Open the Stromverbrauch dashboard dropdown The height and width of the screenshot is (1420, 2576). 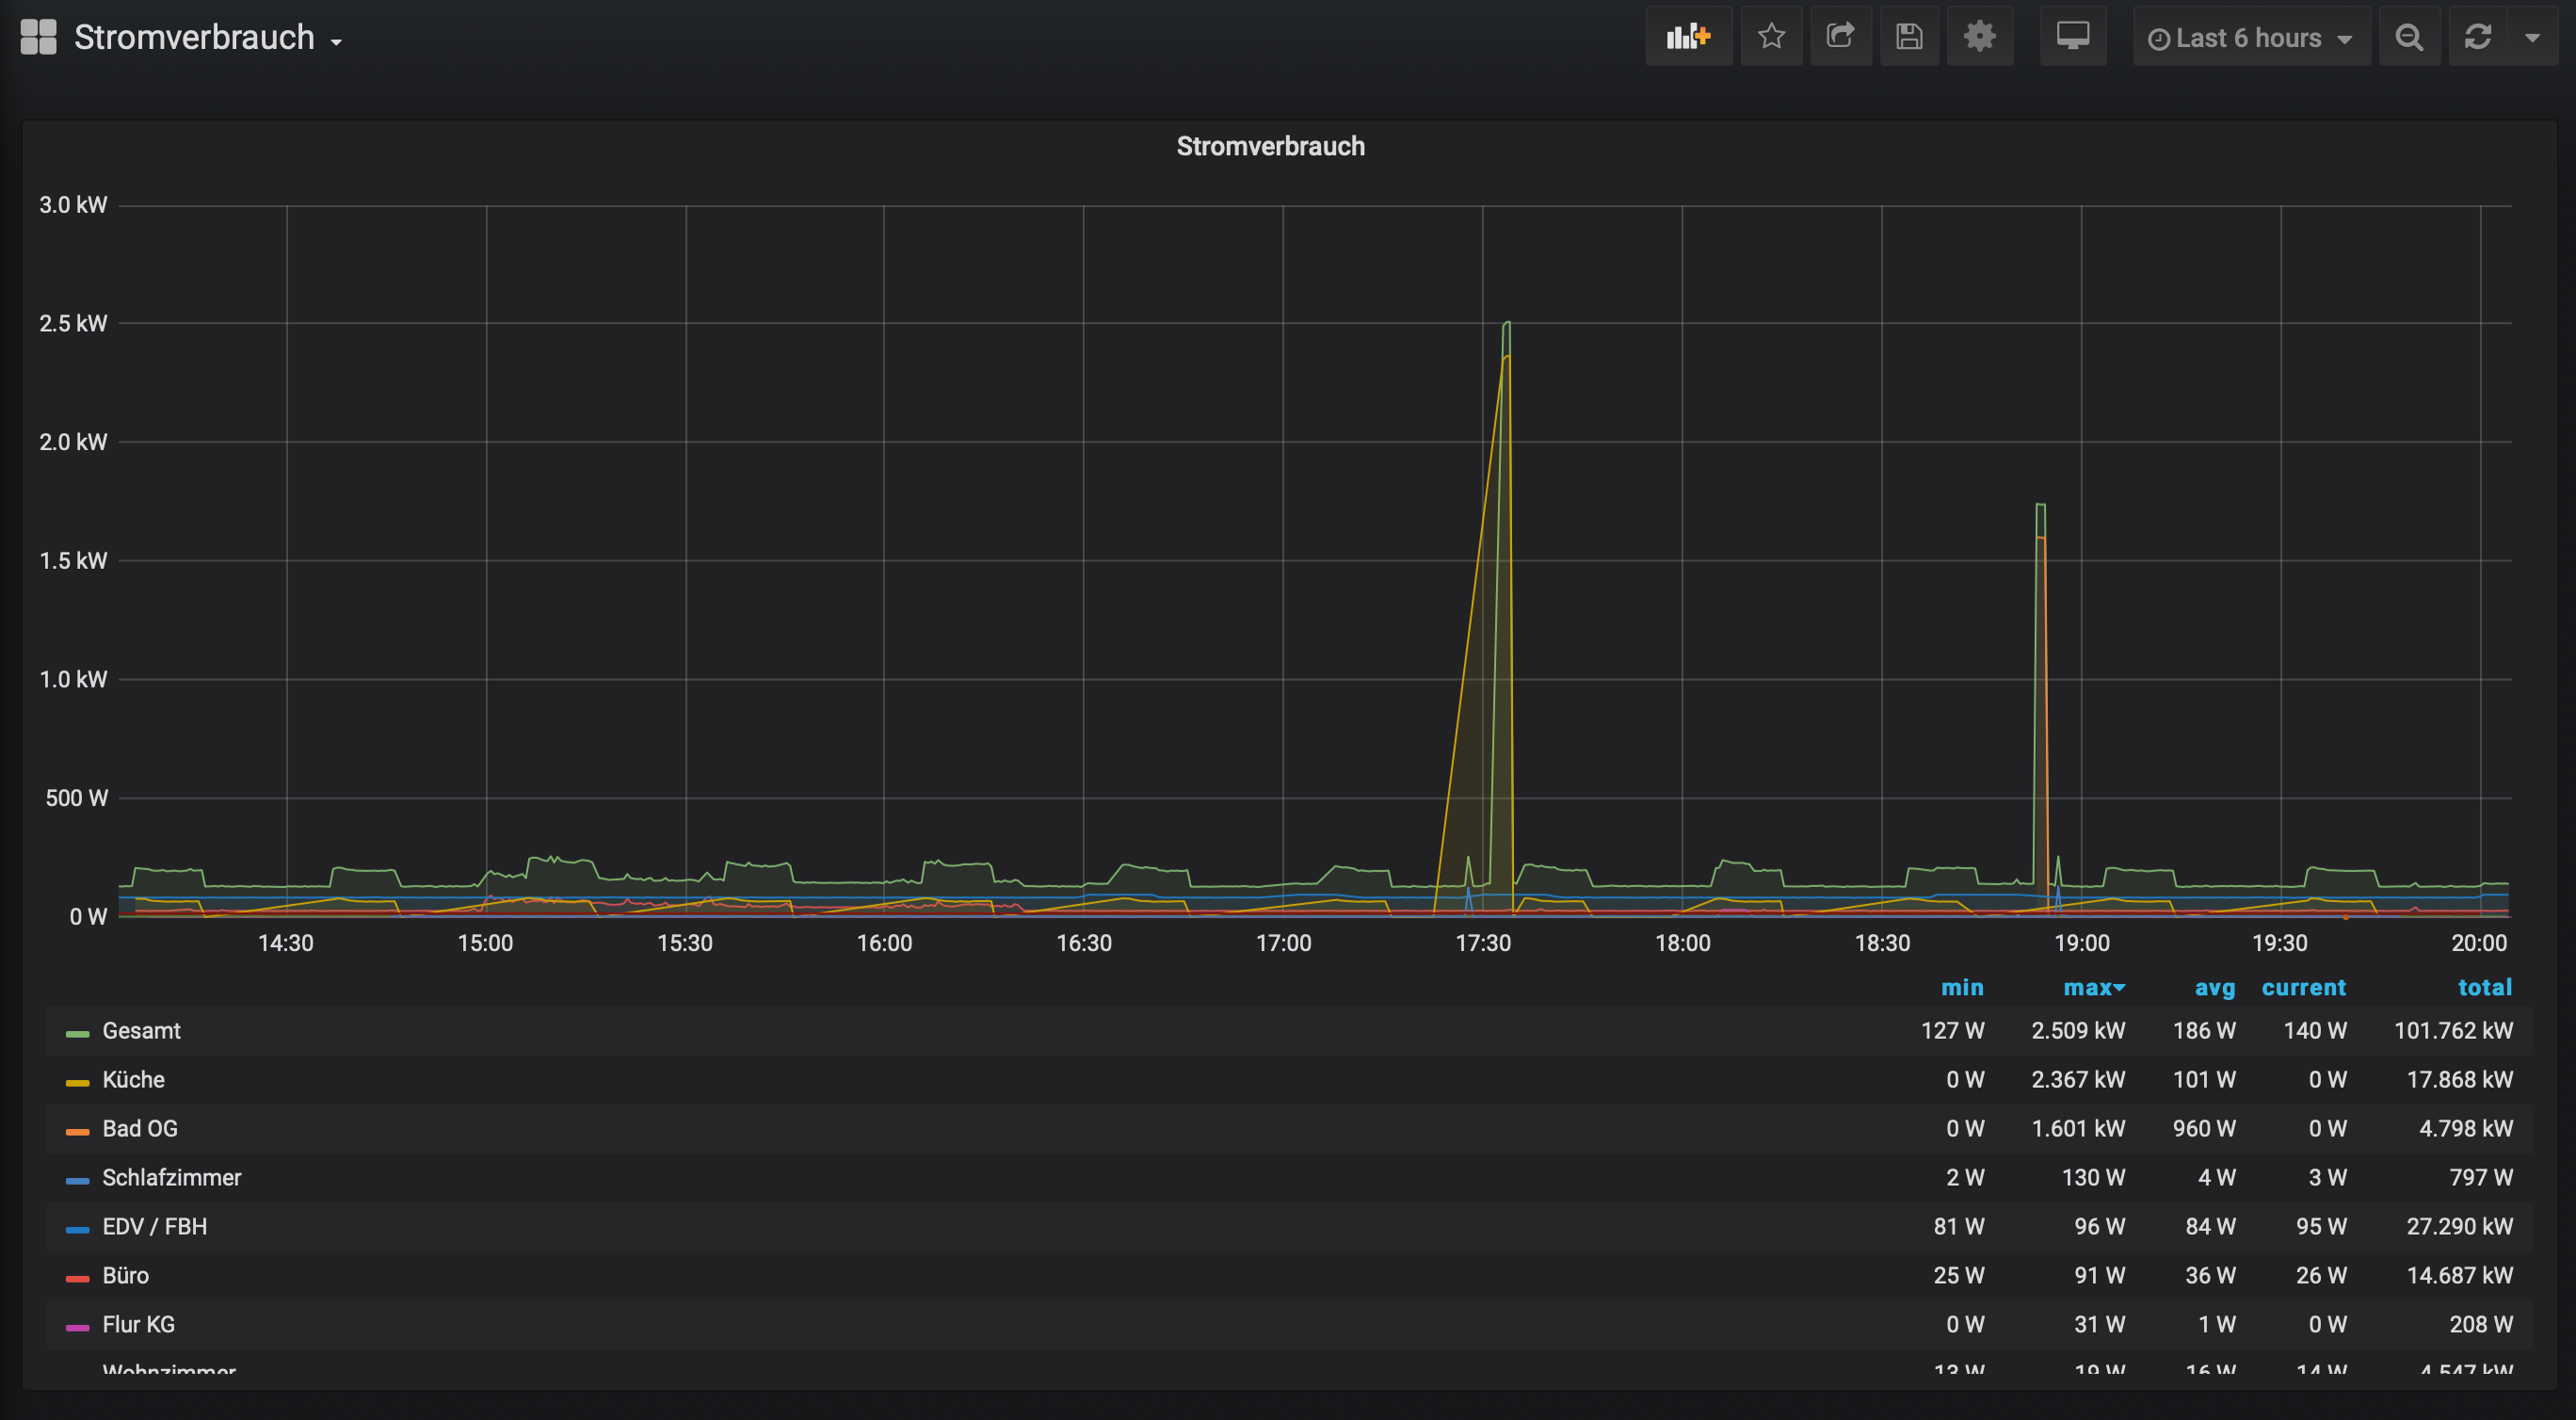coord(207,38)
